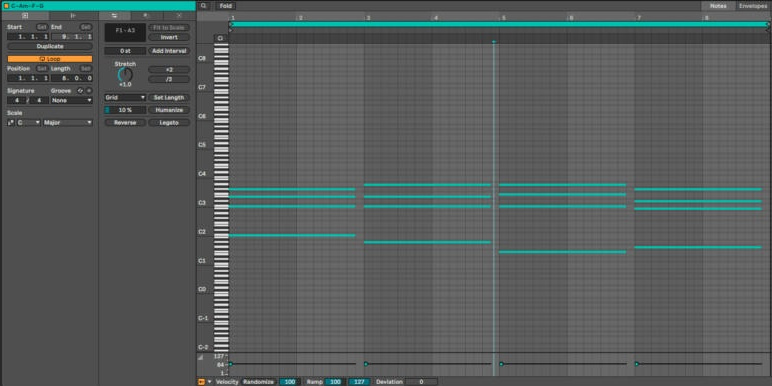
Task: Click the Ramp end value 127
Action: [x=359, y=382]
